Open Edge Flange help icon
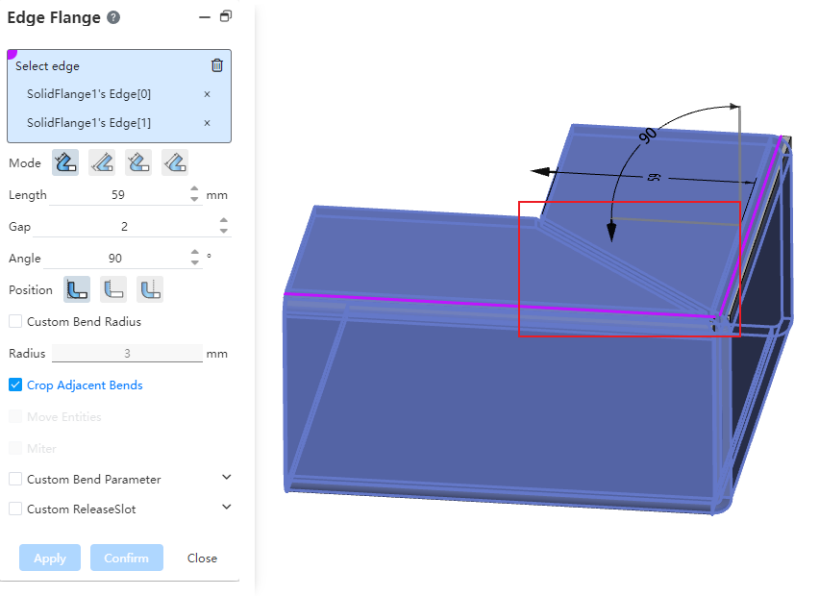 point(114,18)
